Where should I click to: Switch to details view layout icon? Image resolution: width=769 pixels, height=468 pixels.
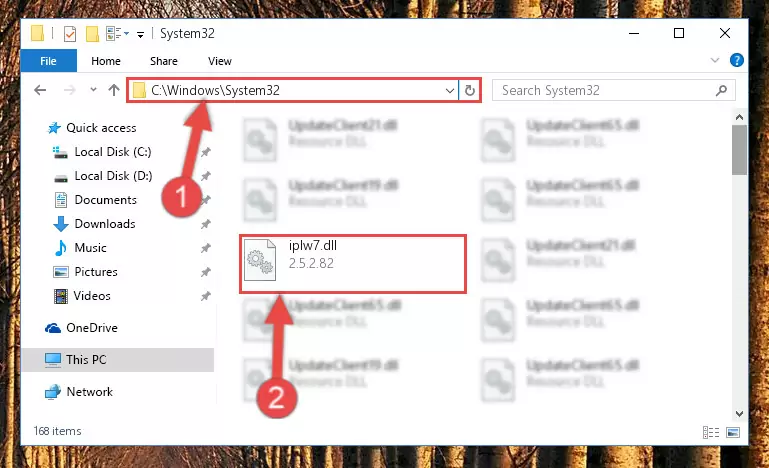711,432
